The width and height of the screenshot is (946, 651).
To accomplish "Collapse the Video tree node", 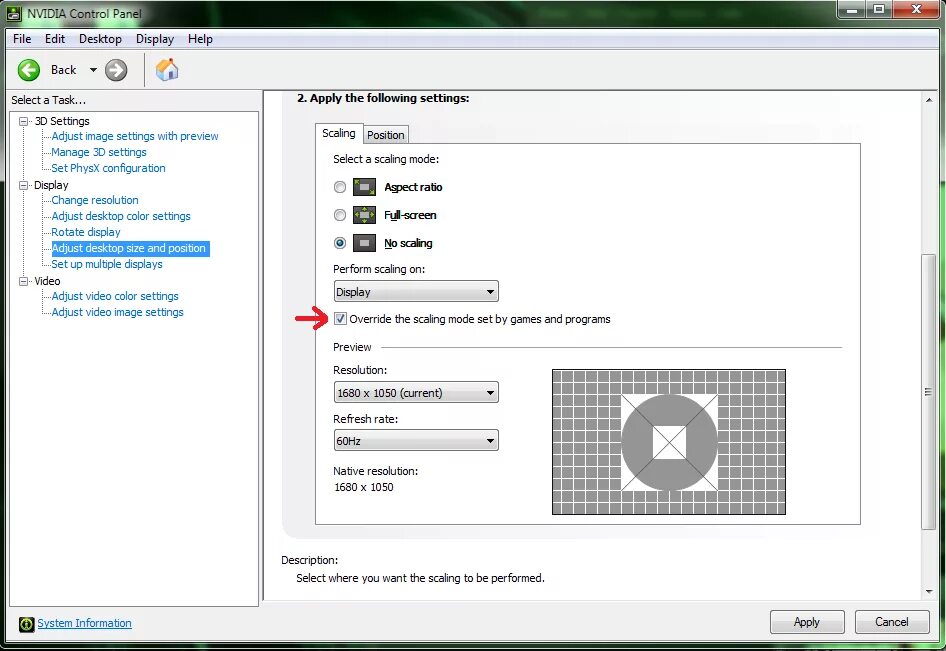I will (x=24, y=281).
